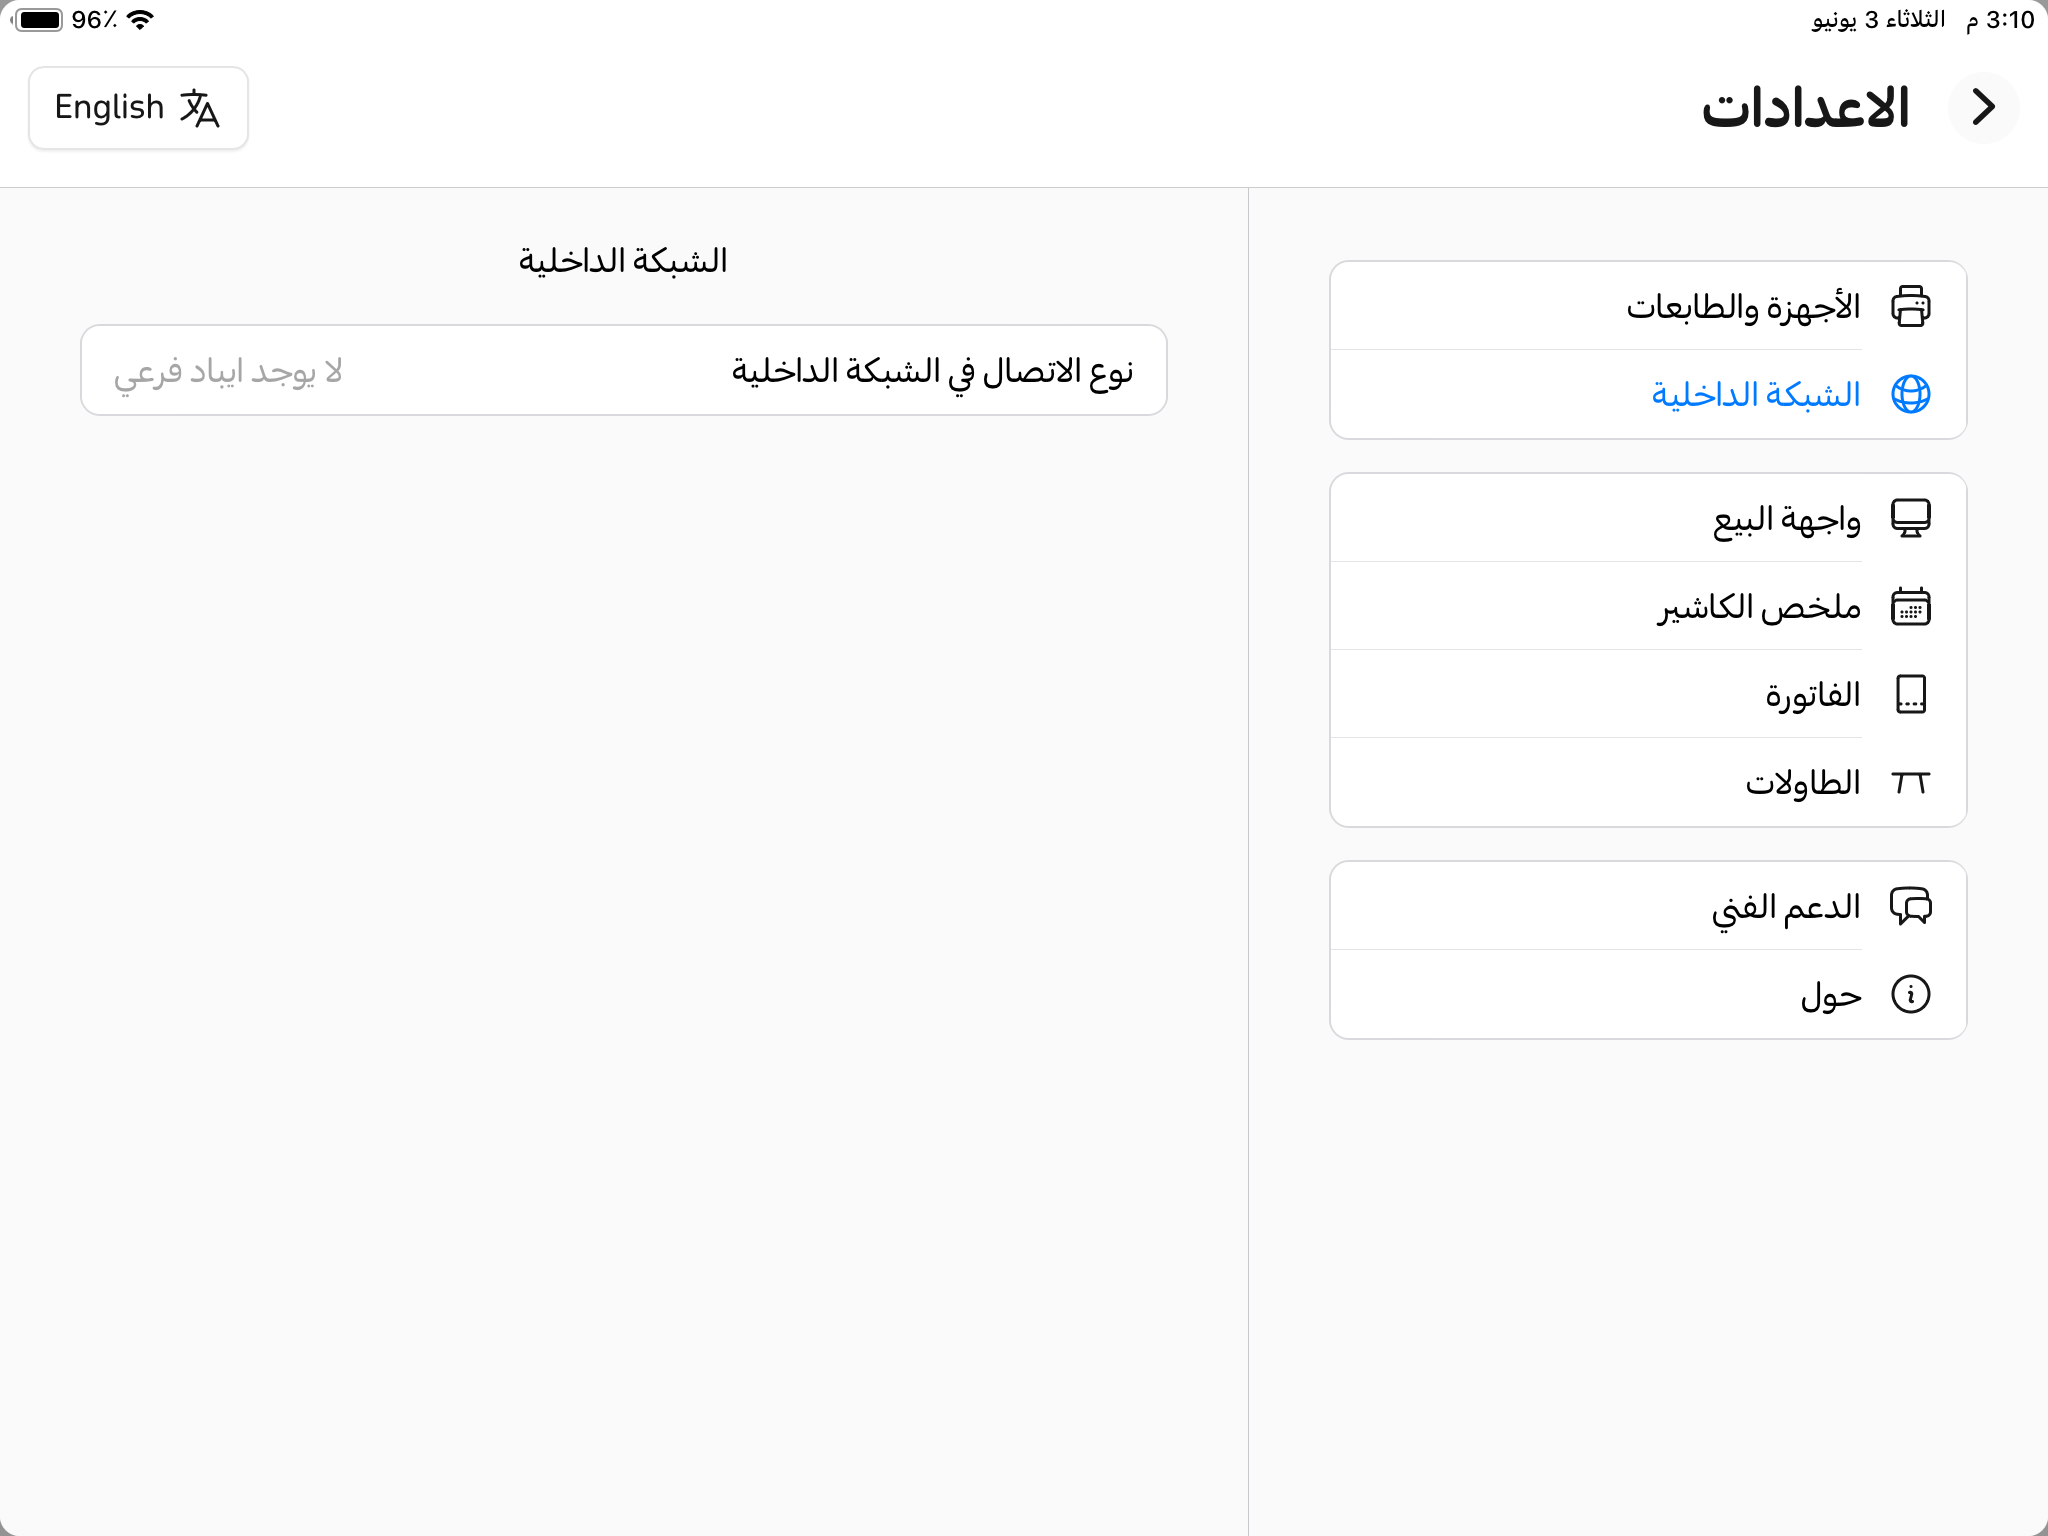The image size is (2048, 1536).
Task: Click the printer icon for الأجهزة والطابعات
Action: pos(1910,306)
